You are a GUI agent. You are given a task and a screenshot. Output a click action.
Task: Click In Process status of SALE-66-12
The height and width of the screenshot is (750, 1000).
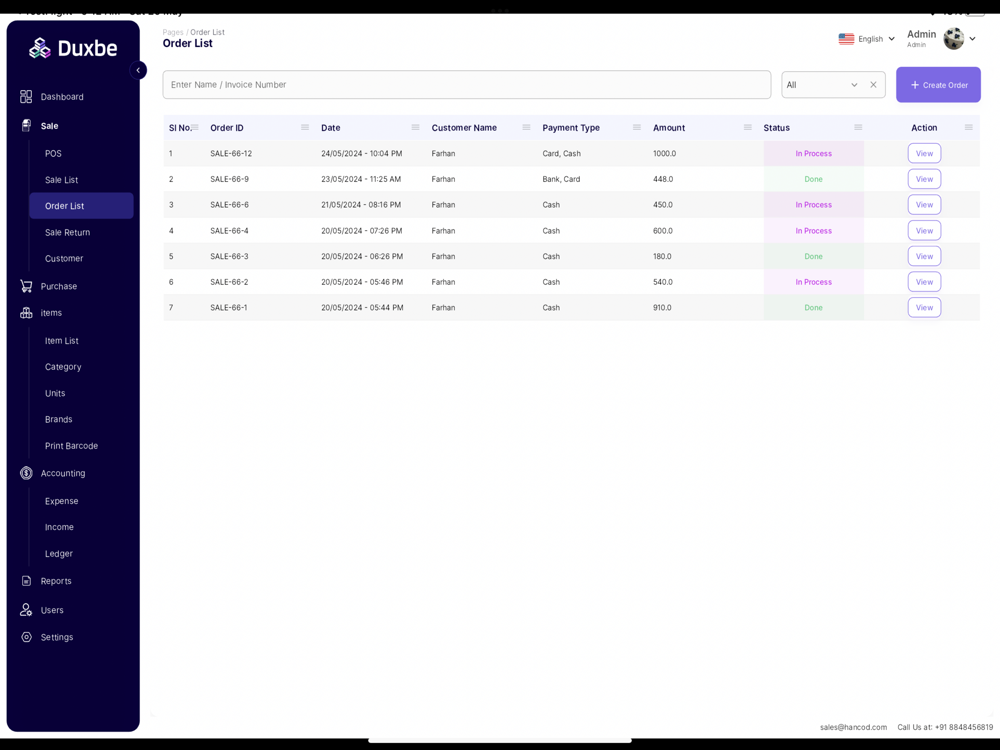(x=813, y=154)
